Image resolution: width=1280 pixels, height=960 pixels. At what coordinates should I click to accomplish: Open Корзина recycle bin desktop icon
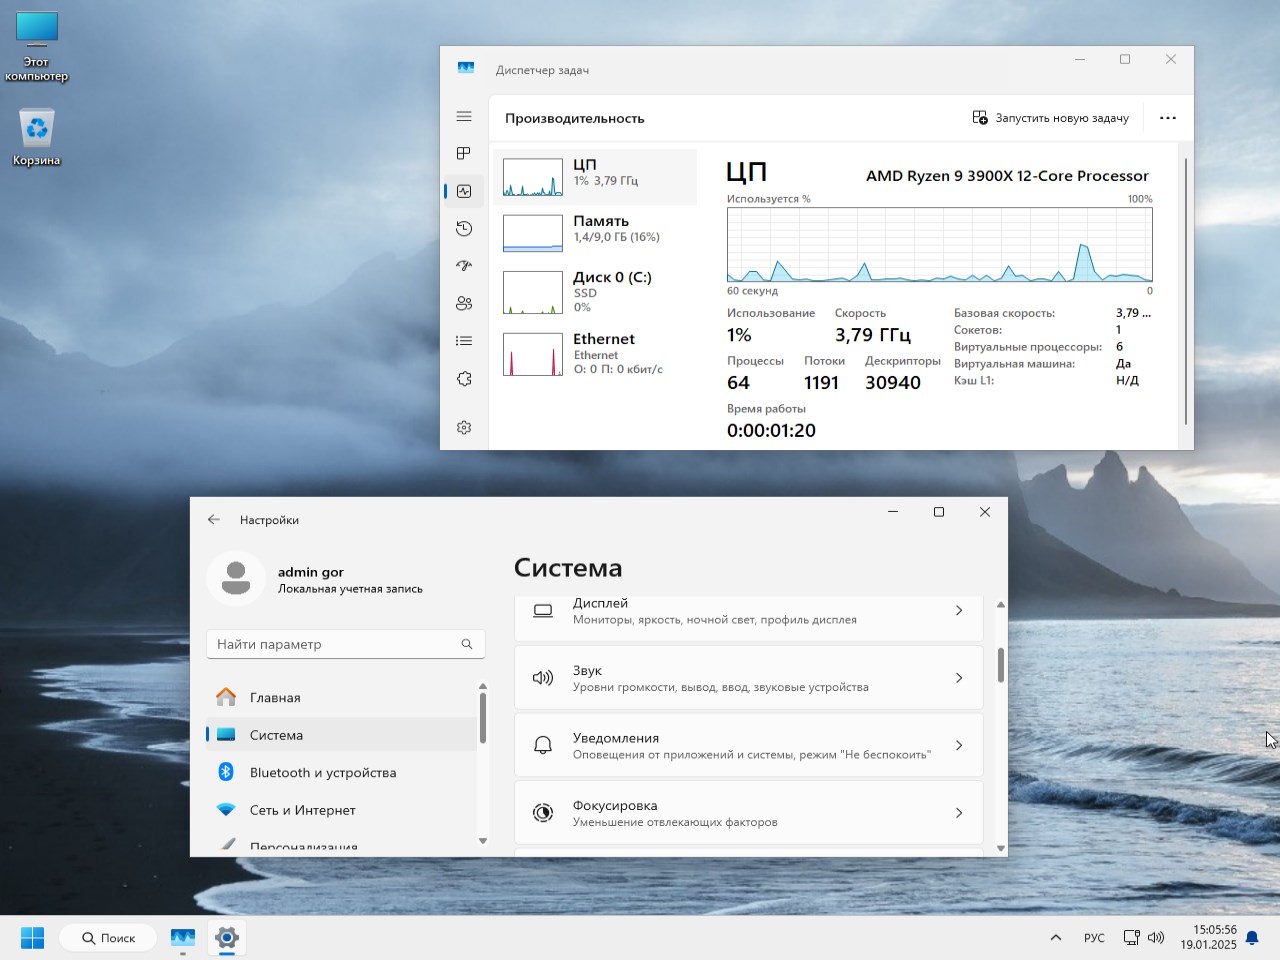(x=37, y=137)
